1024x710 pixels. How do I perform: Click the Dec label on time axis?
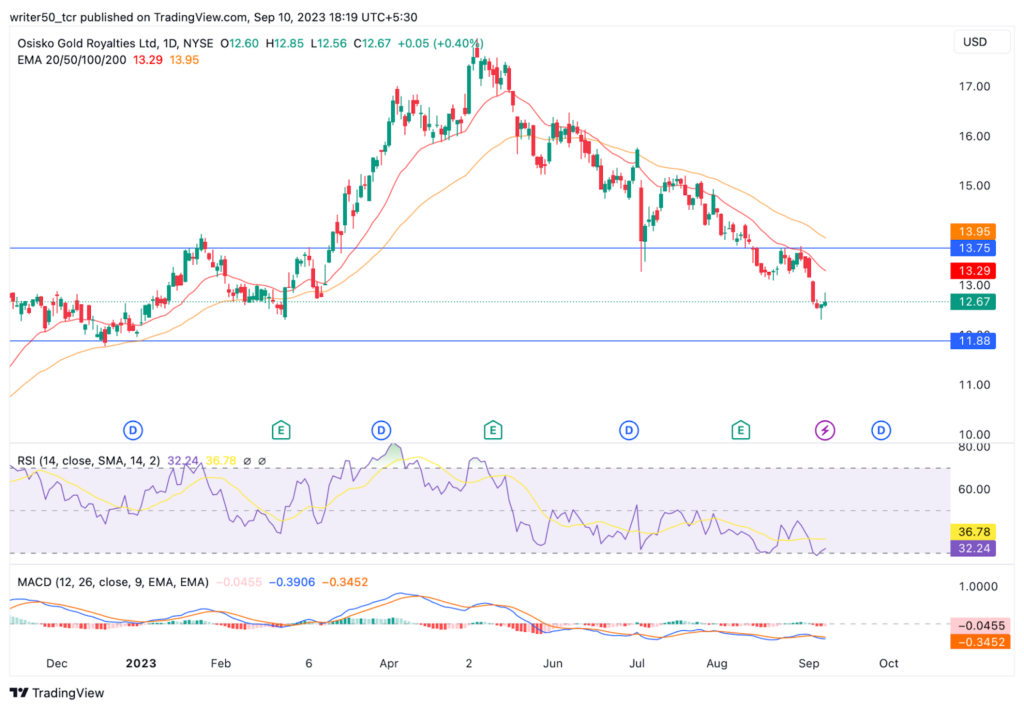pos(57,664)
